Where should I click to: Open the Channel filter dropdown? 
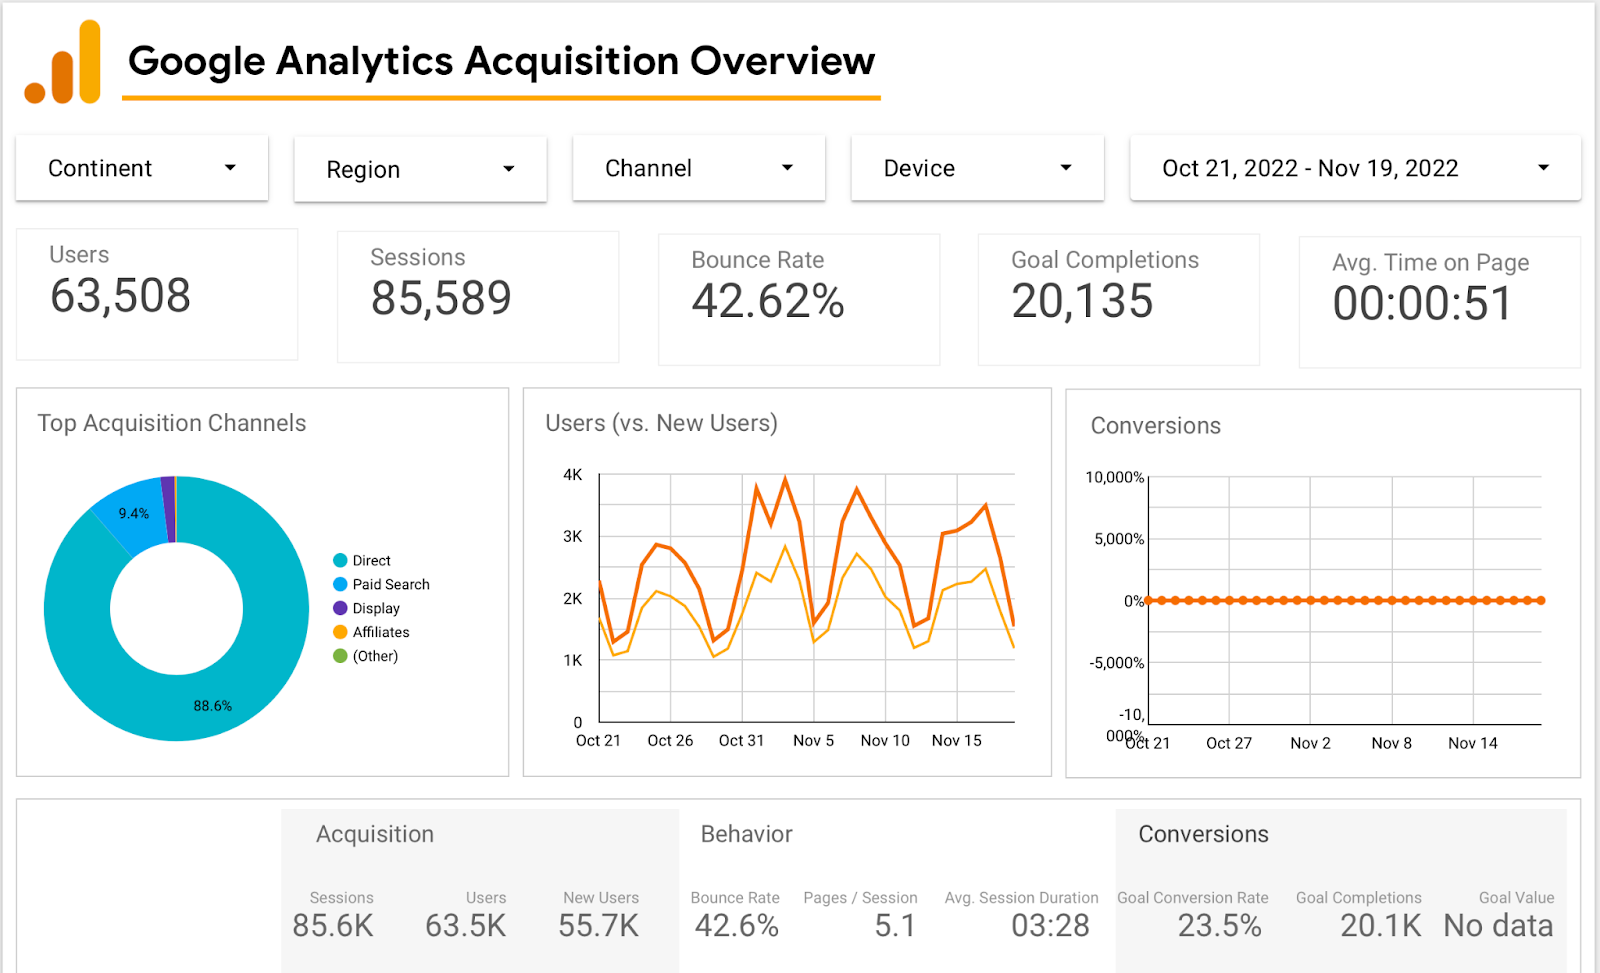tap(698, 168)
